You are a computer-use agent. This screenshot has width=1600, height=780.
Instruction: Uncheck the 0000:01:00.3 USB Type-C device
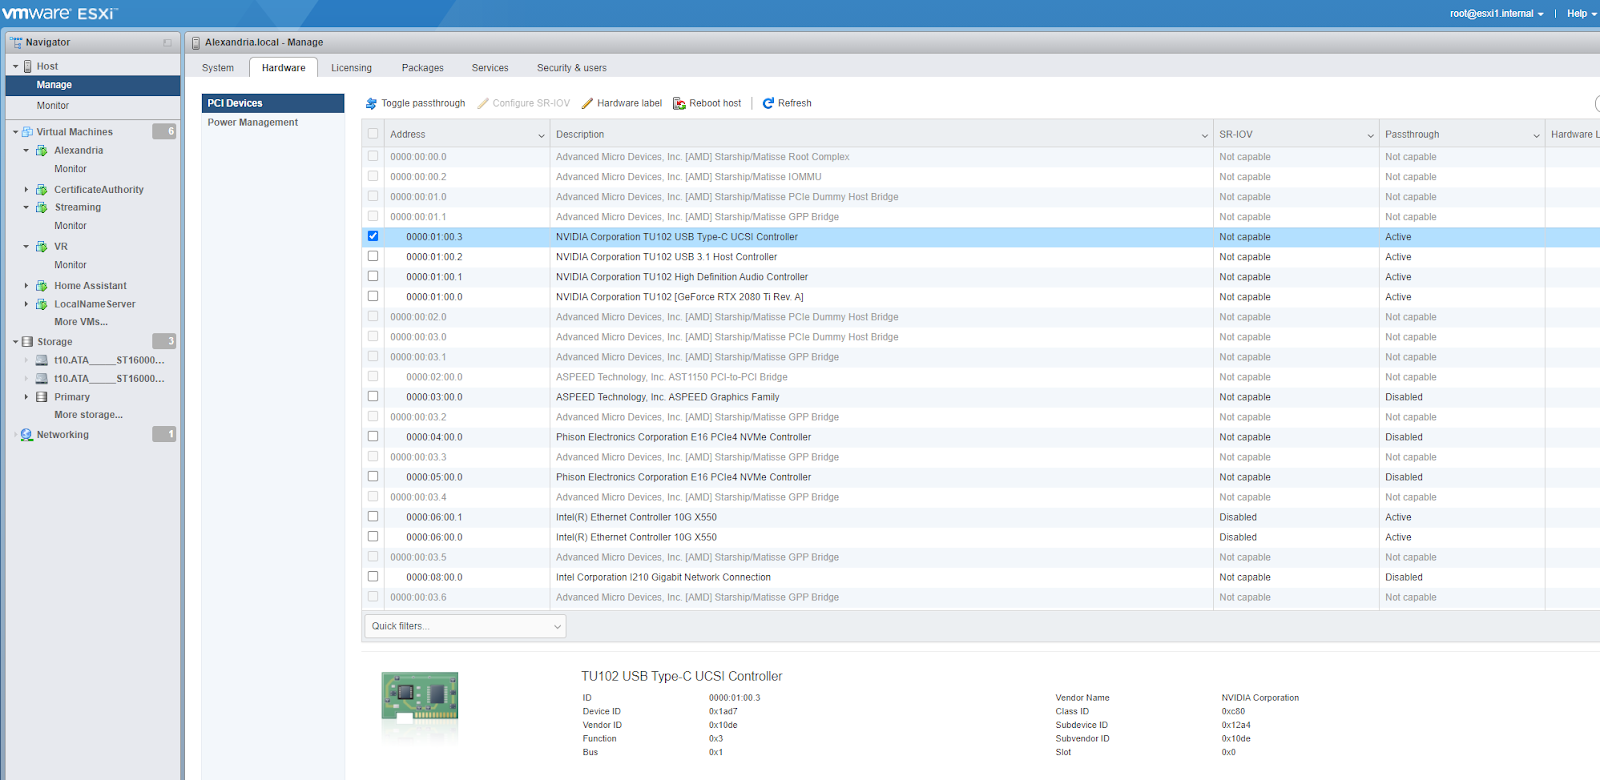373,236
